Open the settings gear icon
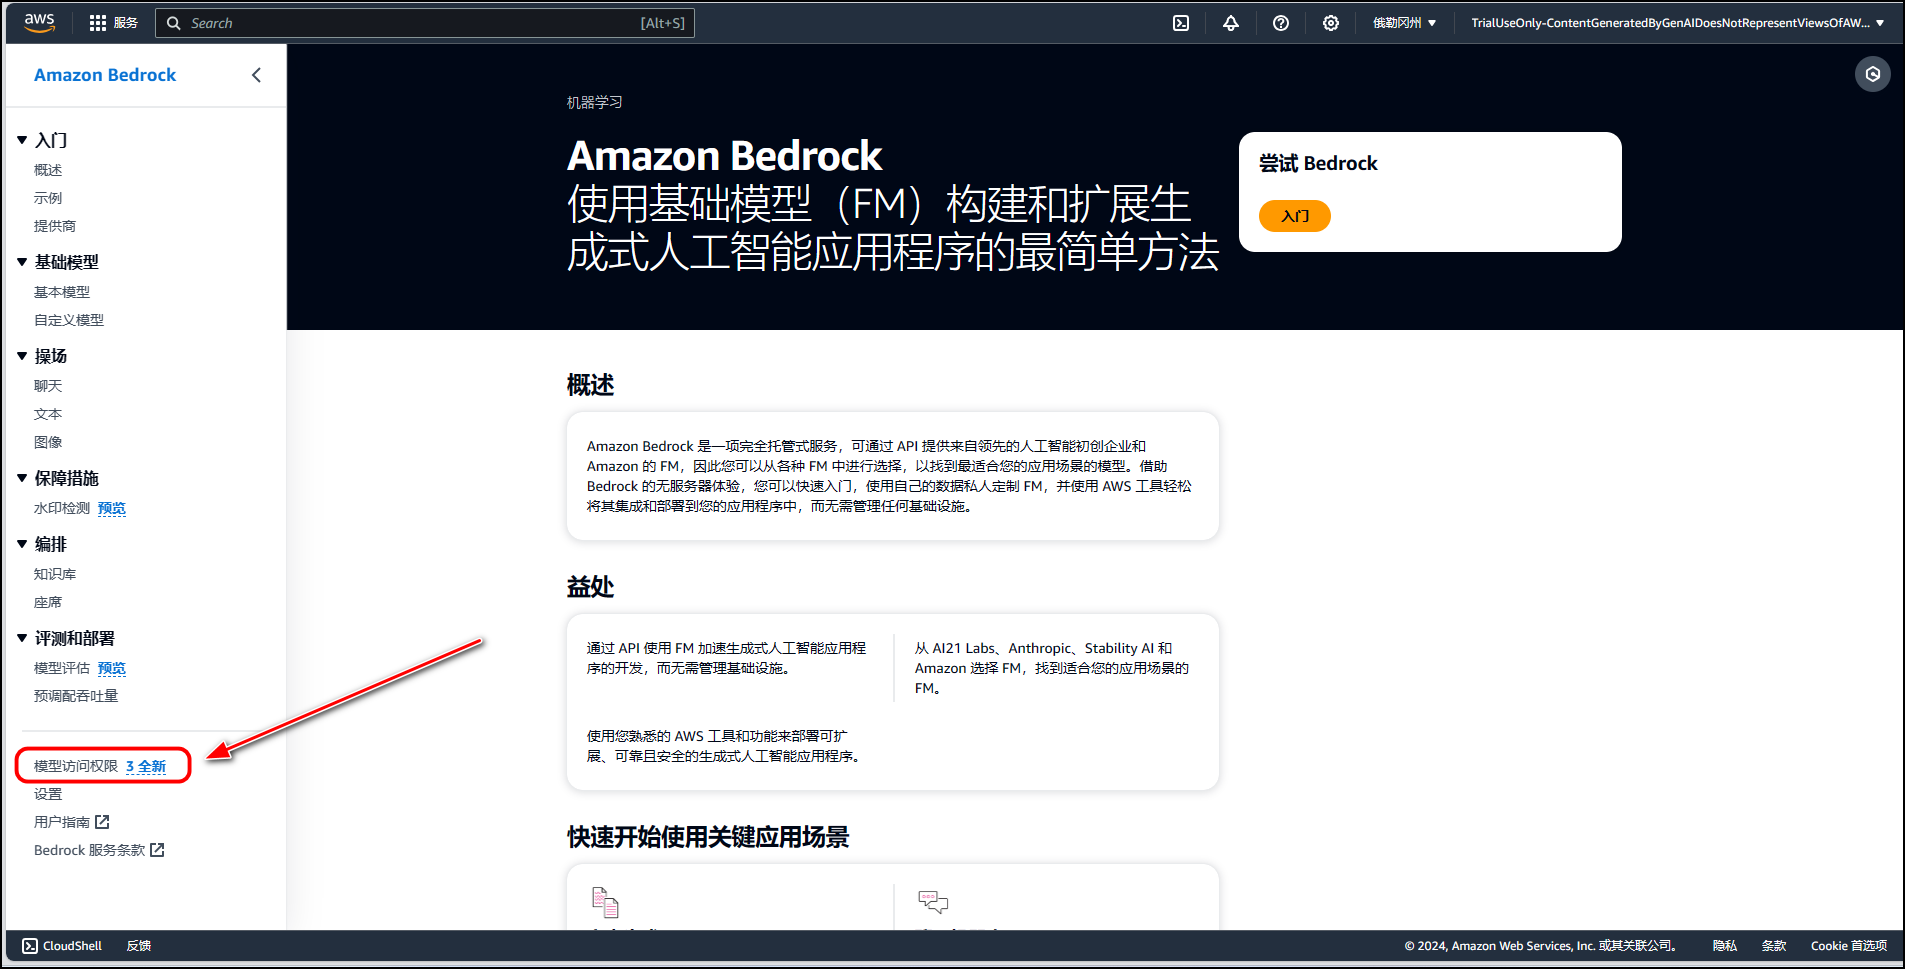The height and width of the screenshot is (969, 1905). click(1331, 23)
